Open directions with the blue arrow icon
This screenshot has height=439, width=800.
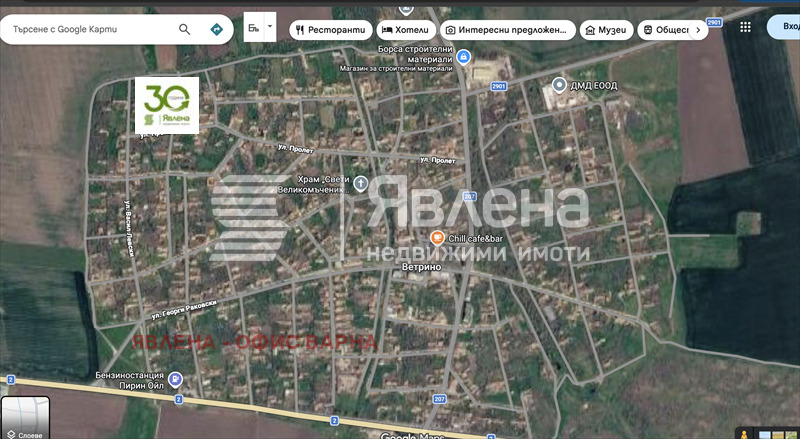point(216,30)
